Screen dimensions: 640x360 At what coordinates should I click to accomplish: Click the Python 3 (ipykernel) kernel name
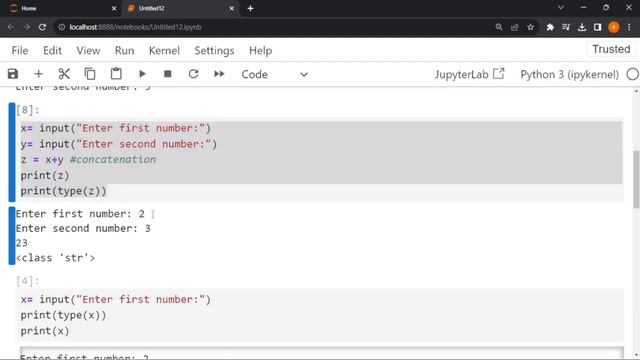pos(569,74)
